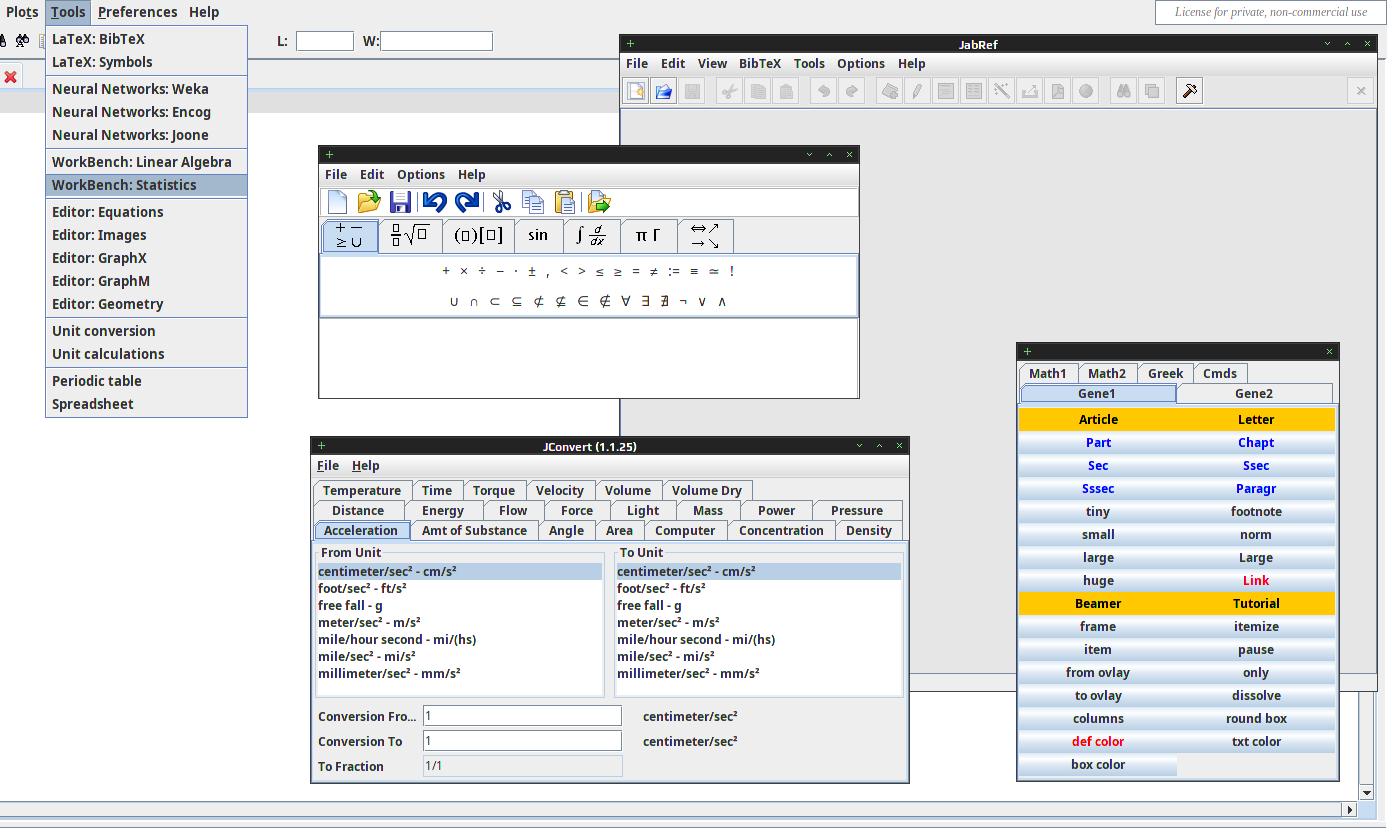Open the Greek letters π Γ tab
This screenshot has width=1387, height=829.
648,236
